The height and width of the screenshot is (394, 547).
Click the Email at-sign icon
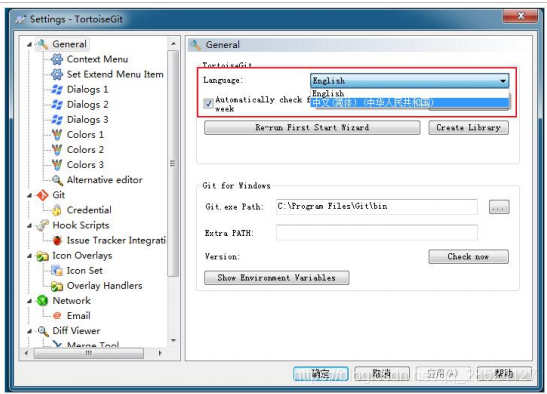57,316
